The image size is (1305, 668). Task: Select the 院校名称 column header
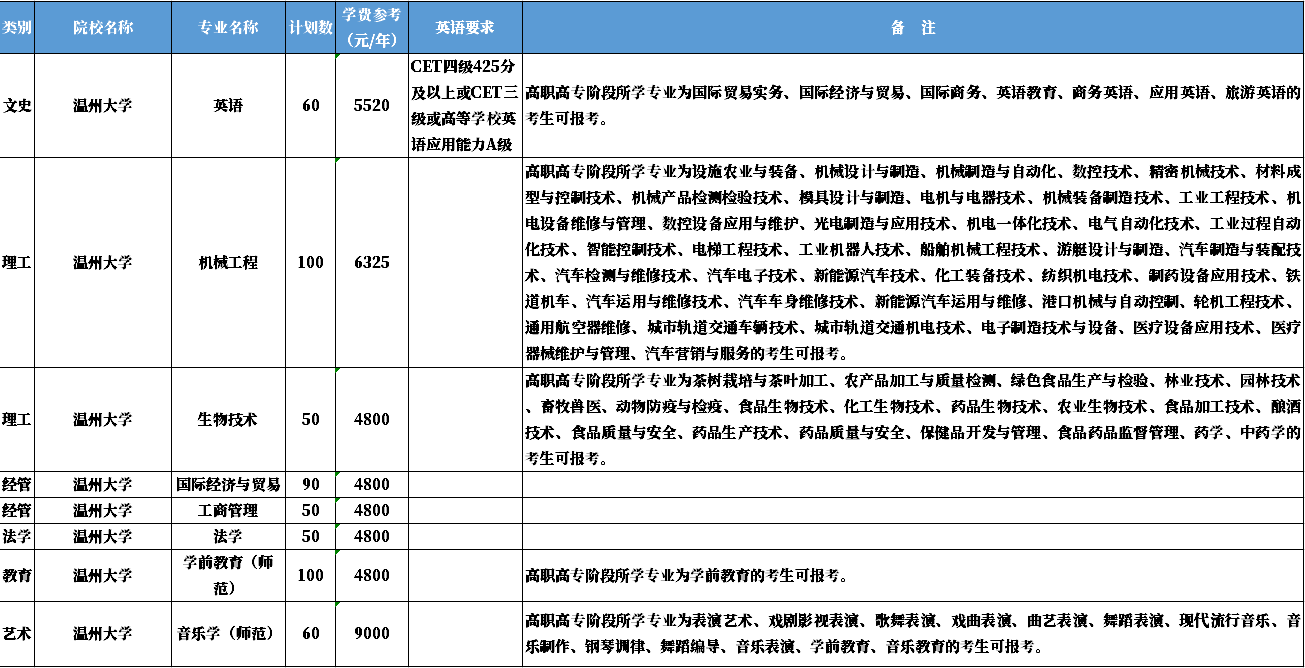click(103, 28)
